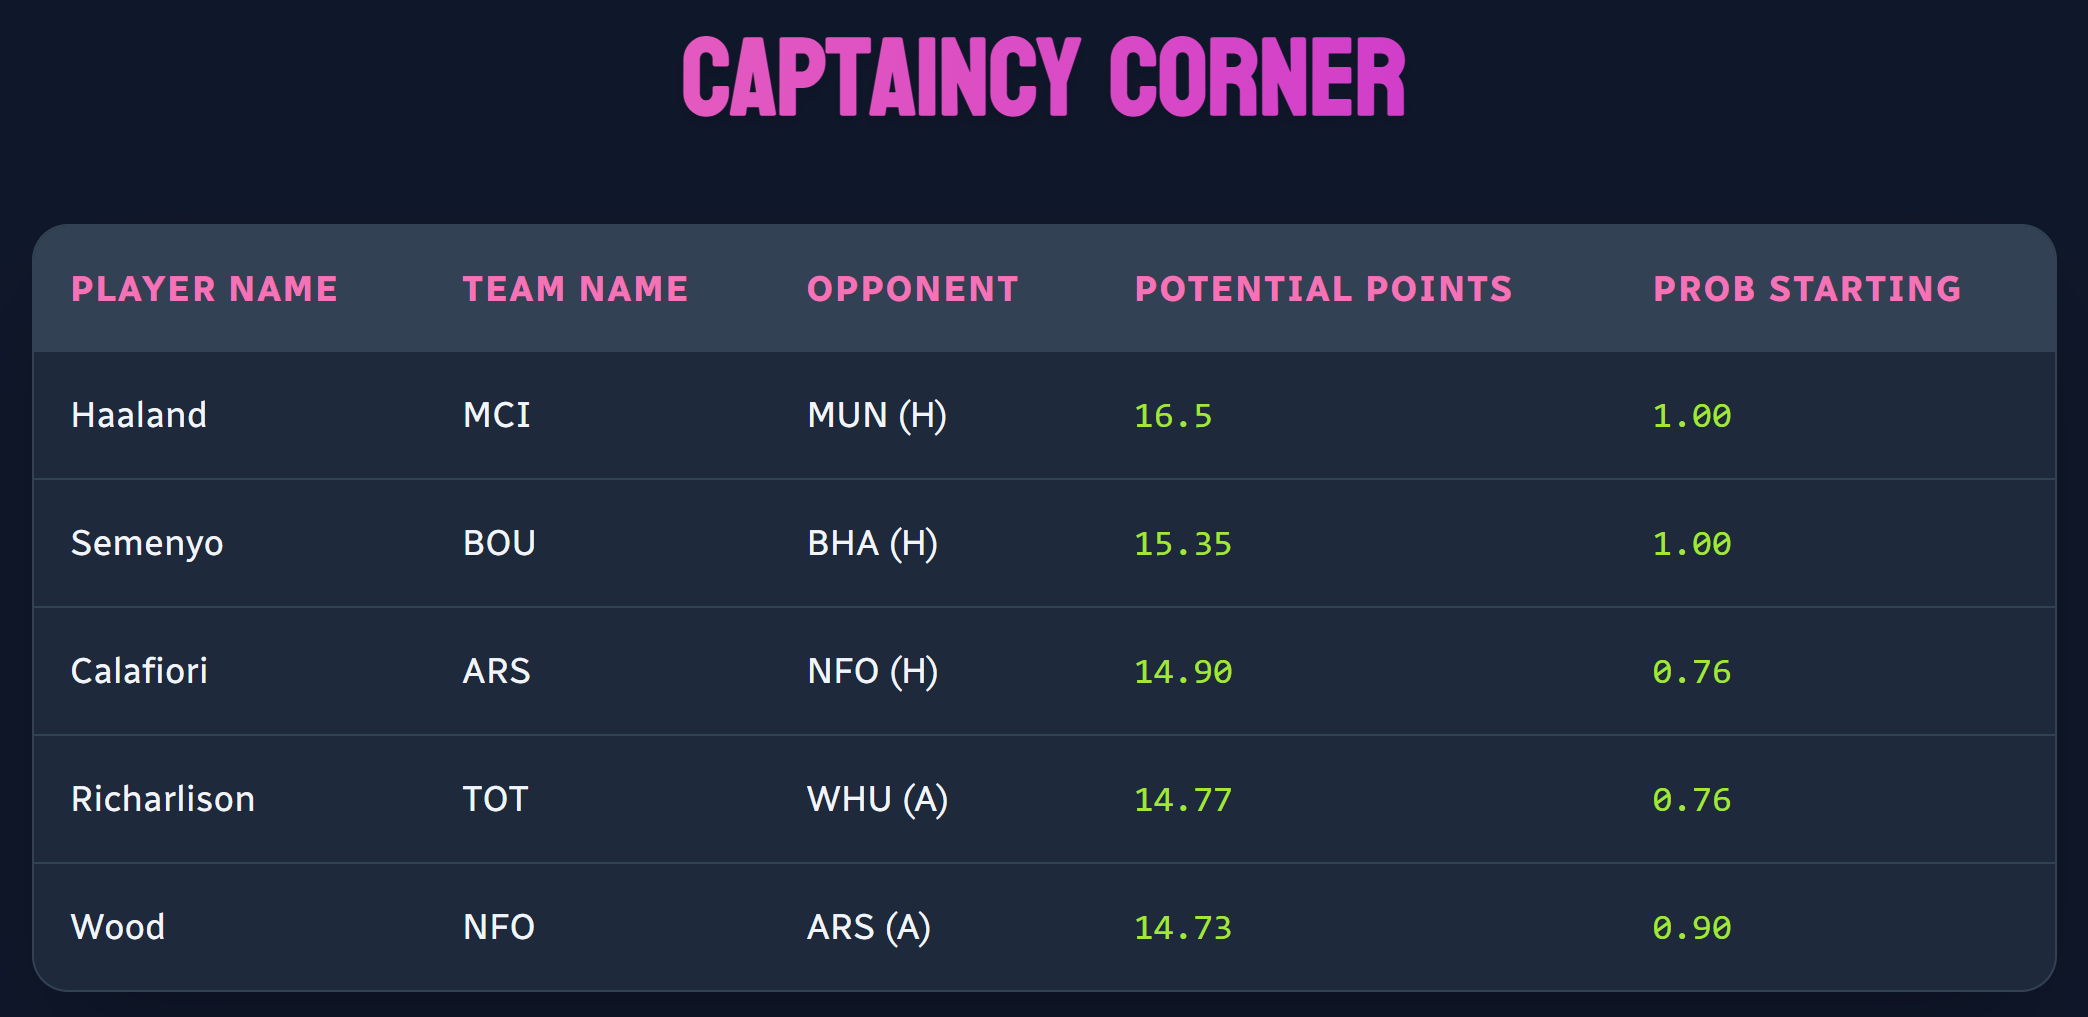Screen dimensions: 2088x1017
Task: Click the TOT team cell
Action: click(x=495, y=799)
